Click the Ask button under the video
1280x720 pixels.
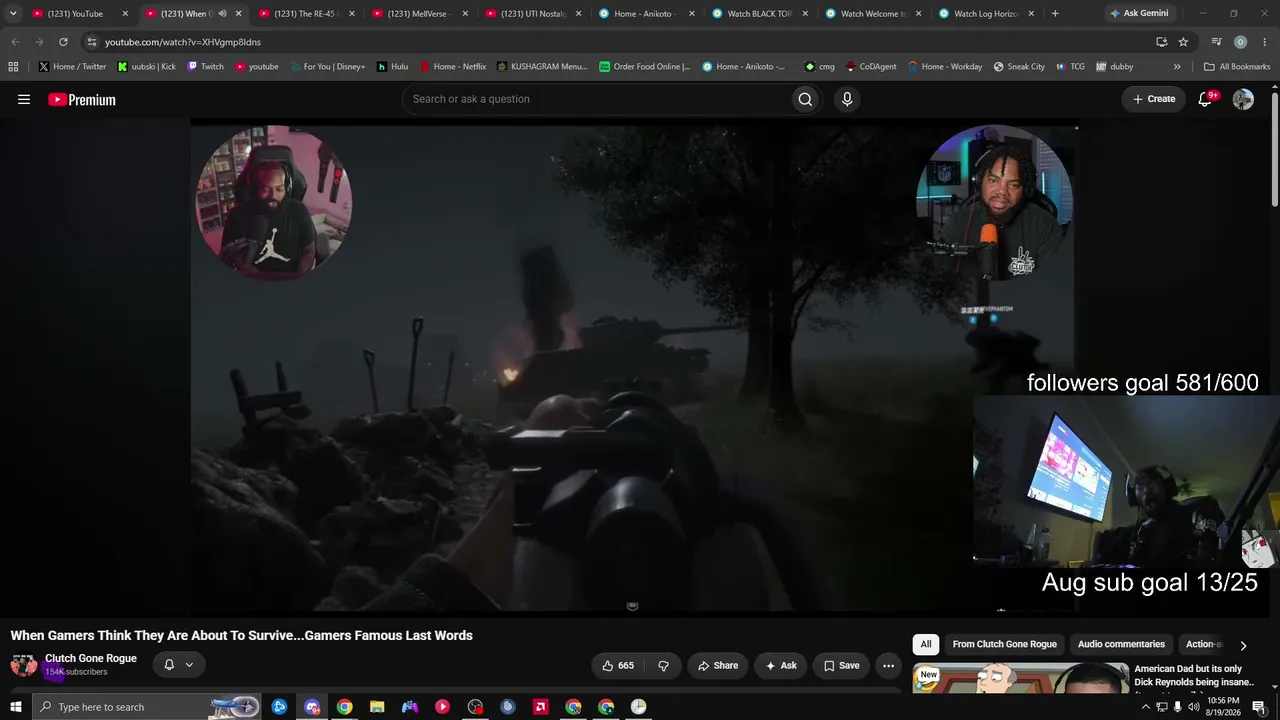tap(781, 666)
